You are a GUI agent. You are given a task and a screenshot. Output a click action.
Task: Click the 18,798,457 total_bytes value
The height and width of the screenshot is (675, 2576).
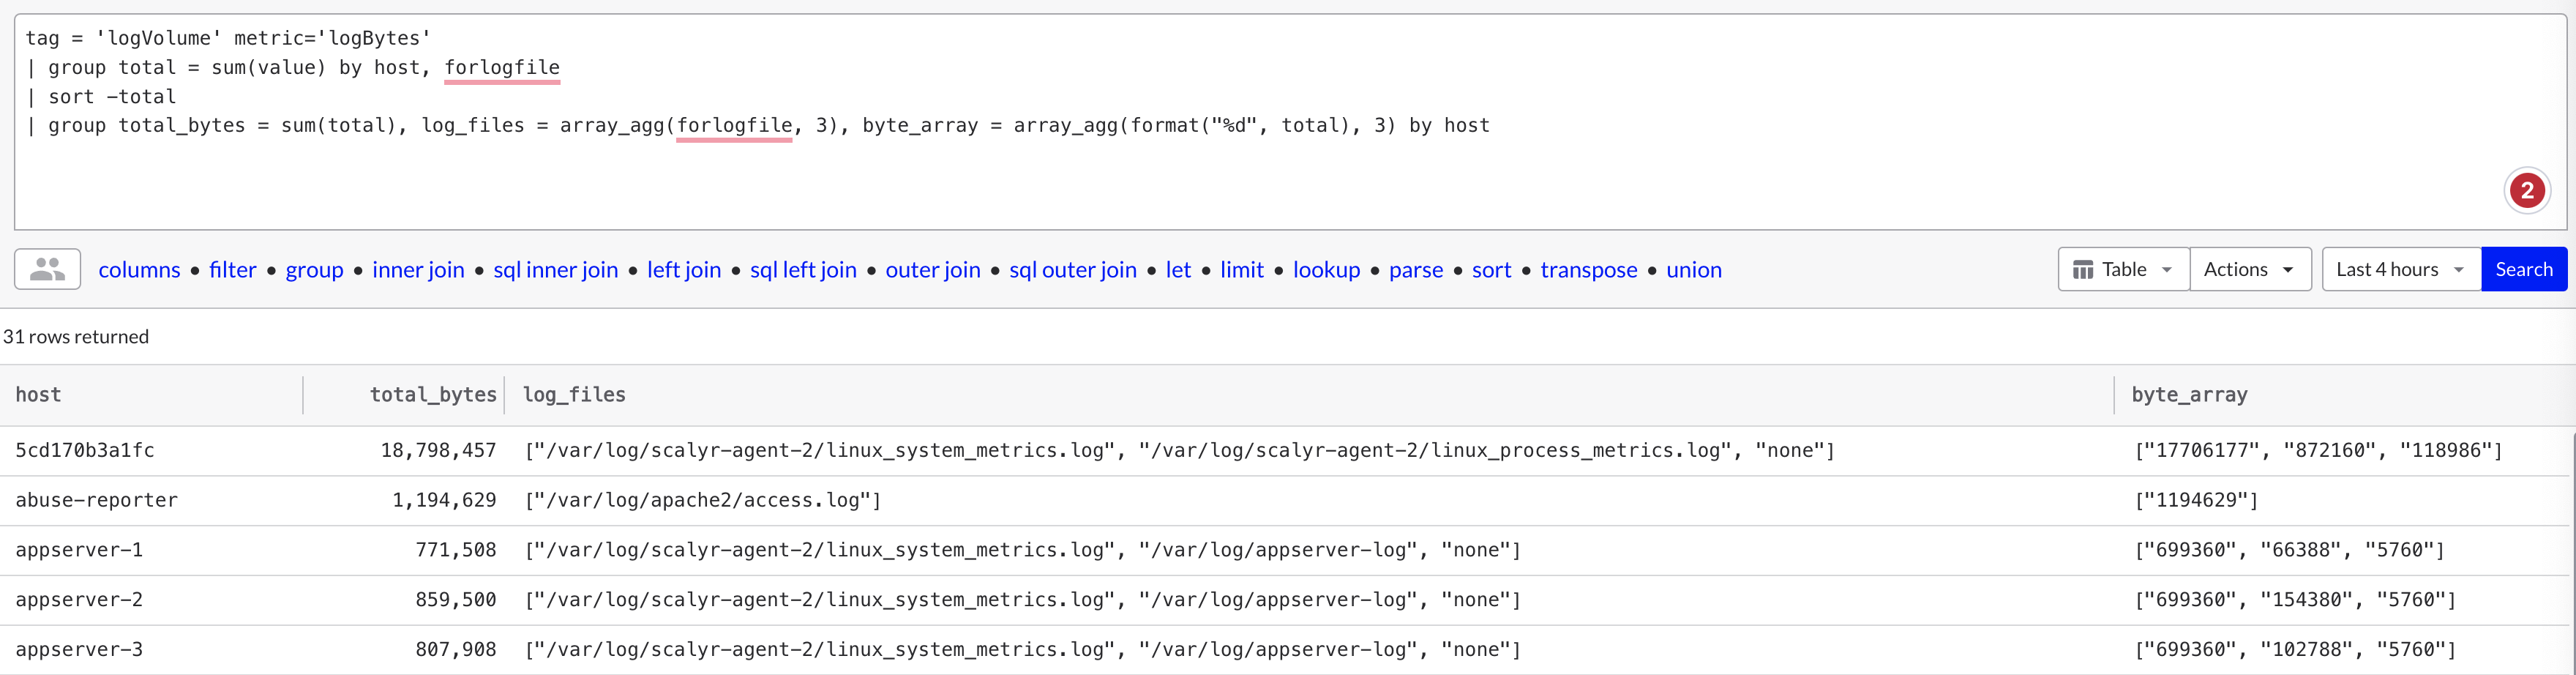438,451
